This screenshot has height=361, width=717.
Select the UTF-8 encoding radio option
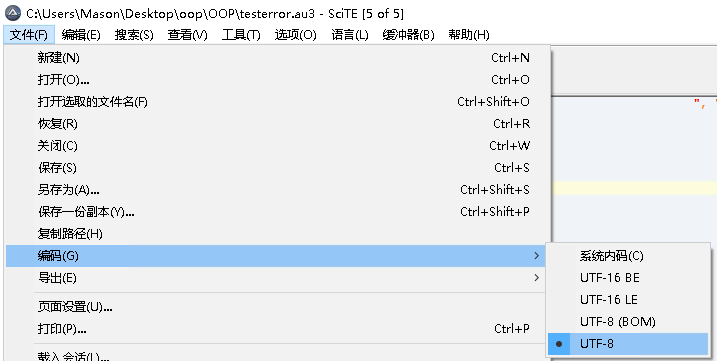coord(628,344)
